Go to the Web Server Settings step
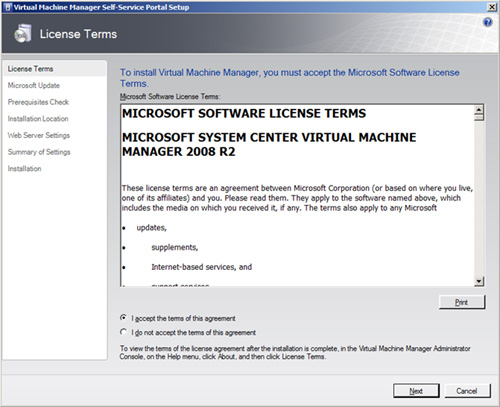 (x=39, y=135)
